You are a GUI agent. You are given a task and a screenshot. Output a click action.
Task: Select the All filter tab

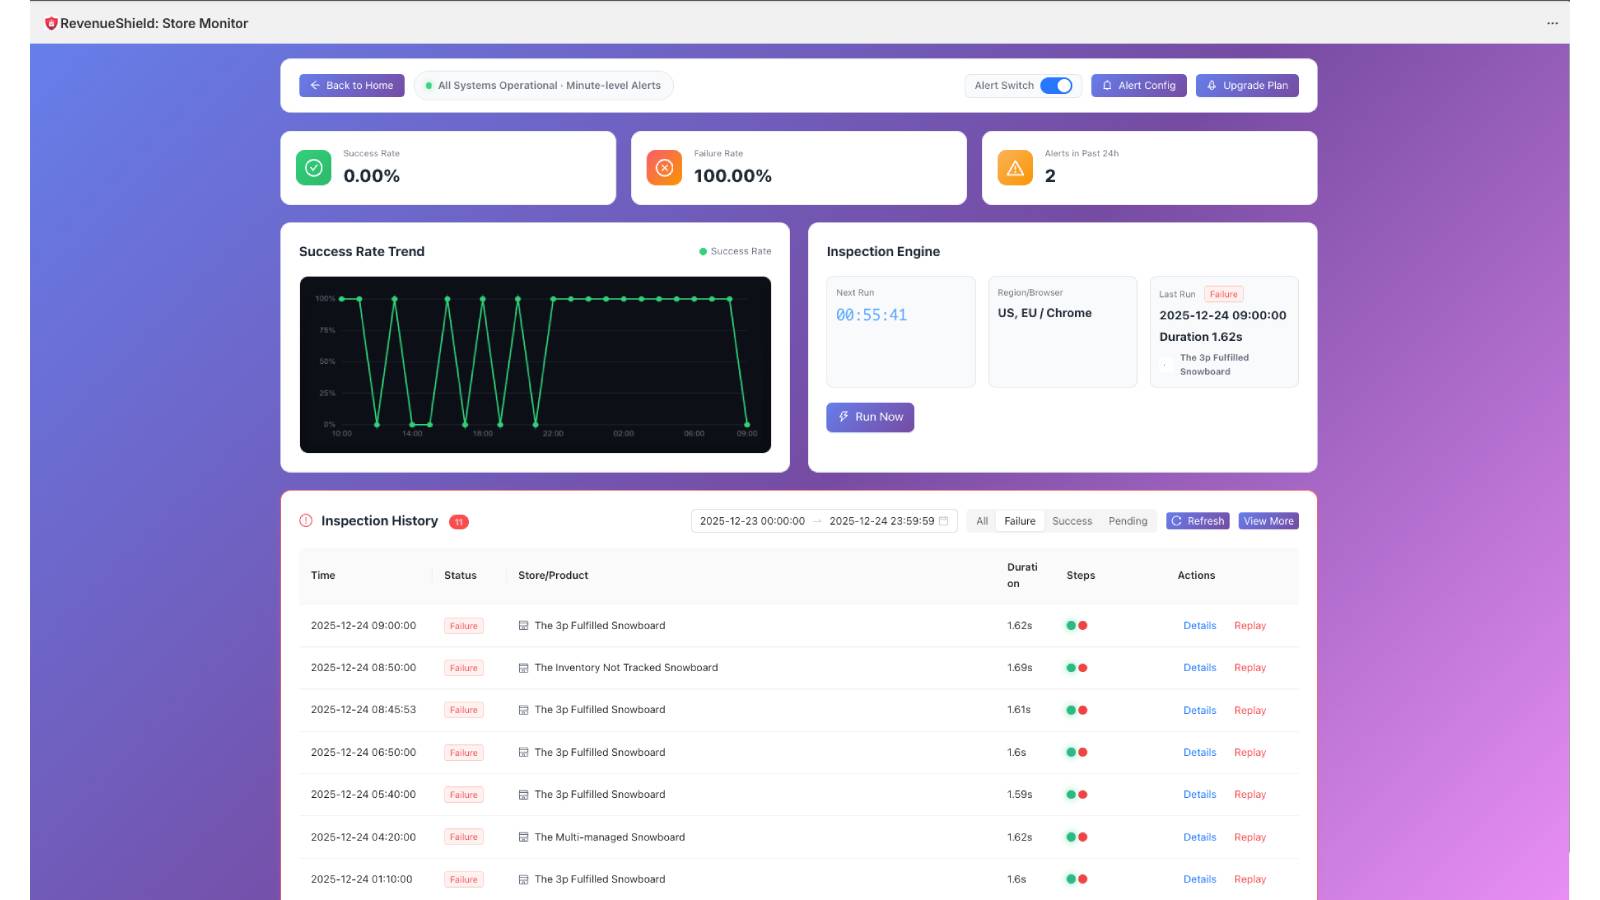pos(982,521)
